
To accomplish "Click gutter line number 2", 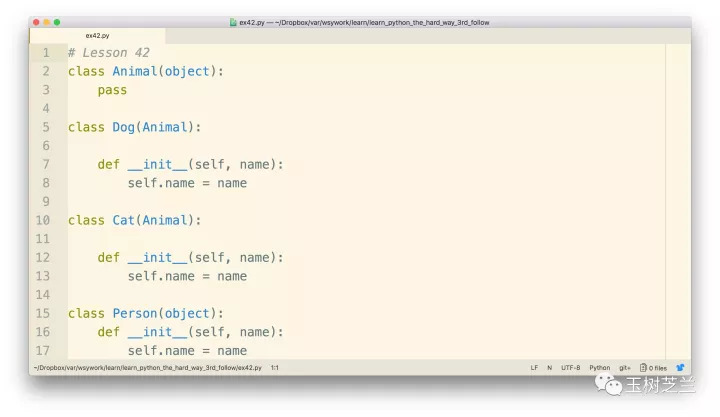I will [x=46, y=72].
